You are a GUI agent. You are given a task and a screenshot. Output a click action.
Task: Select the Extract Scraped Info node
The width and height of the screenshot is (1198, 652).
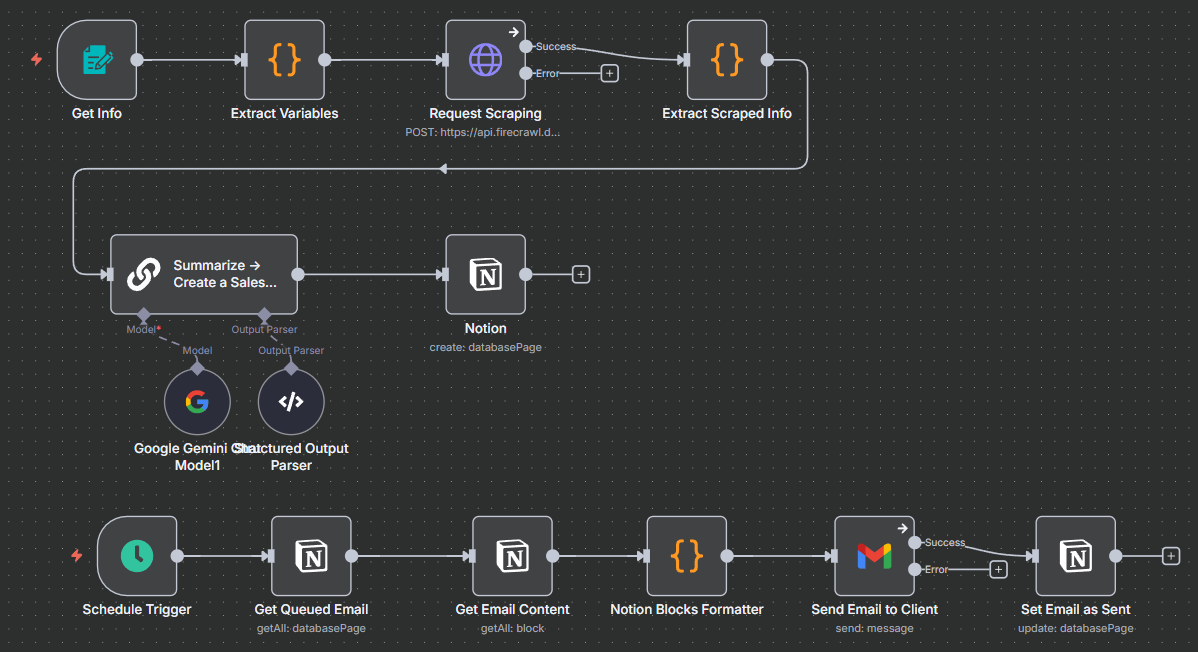(x=727, y=60)
